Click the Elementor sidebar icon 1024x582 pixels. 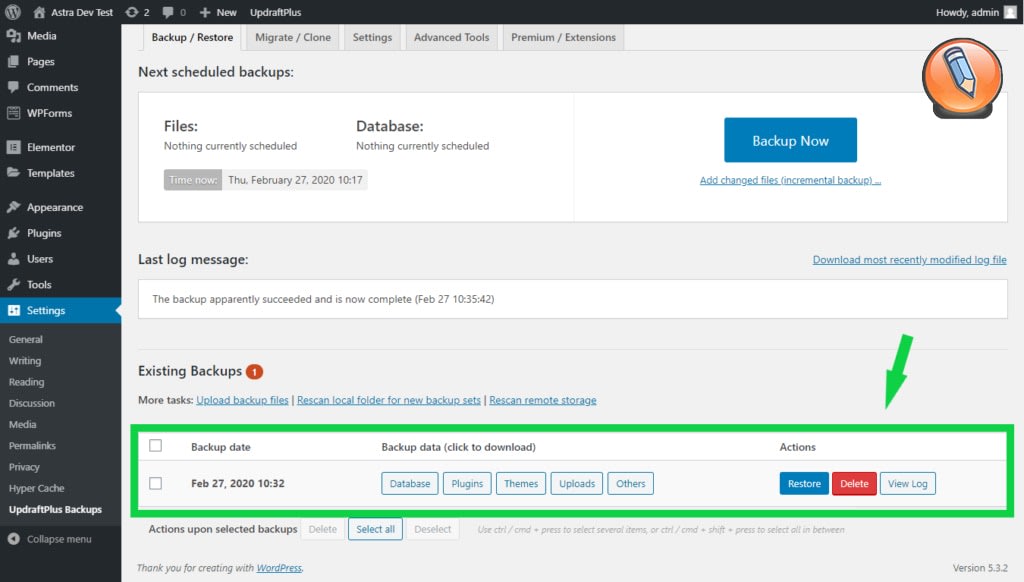[13, 147]
